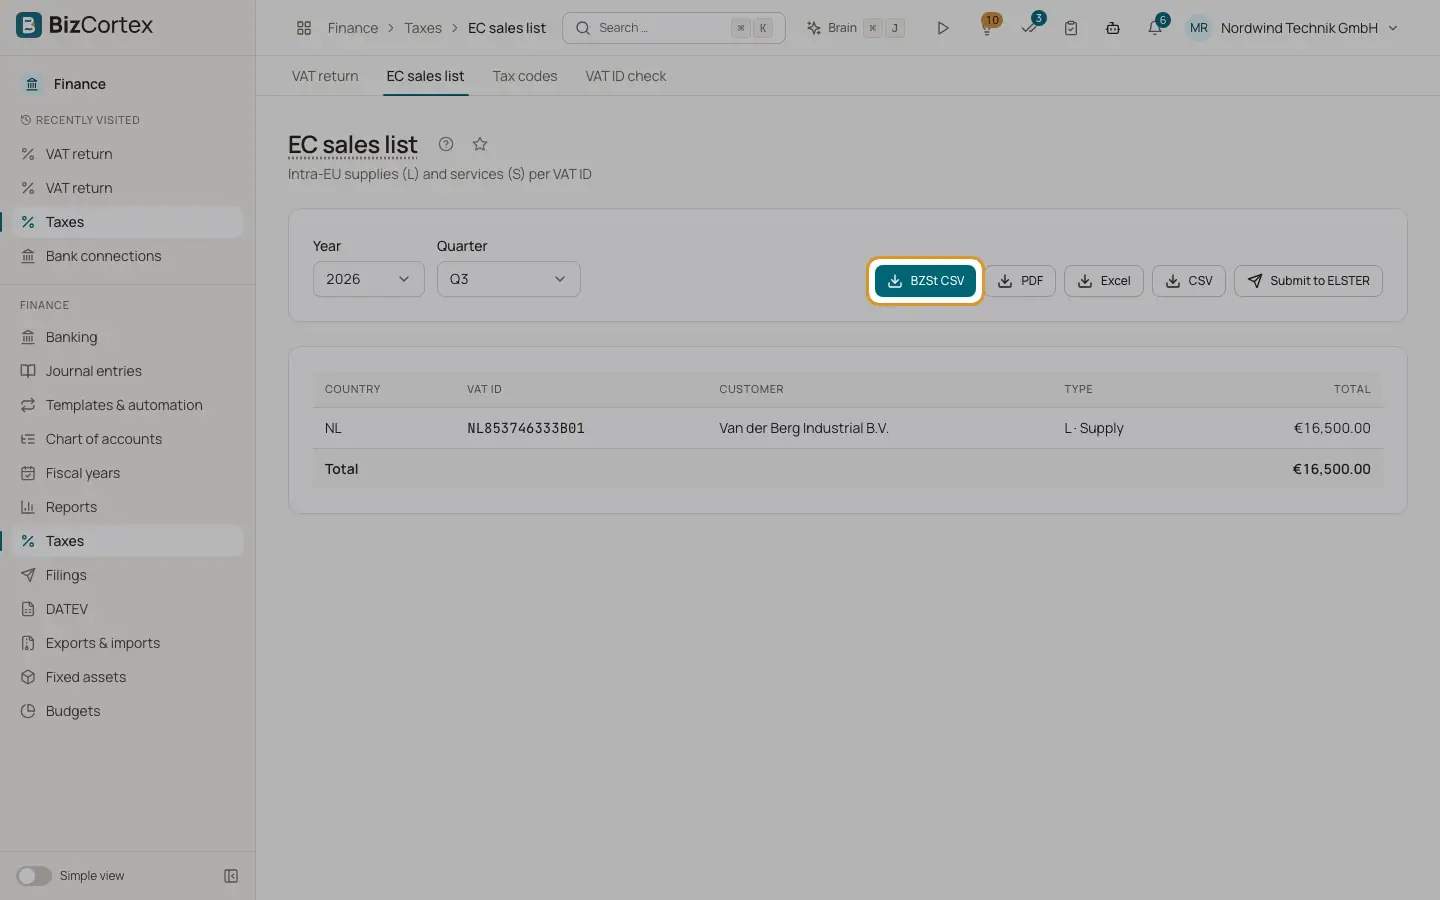The image size is (1440, 900).
Task: Click the BizCortex logo icon
Action: point(29,25)
